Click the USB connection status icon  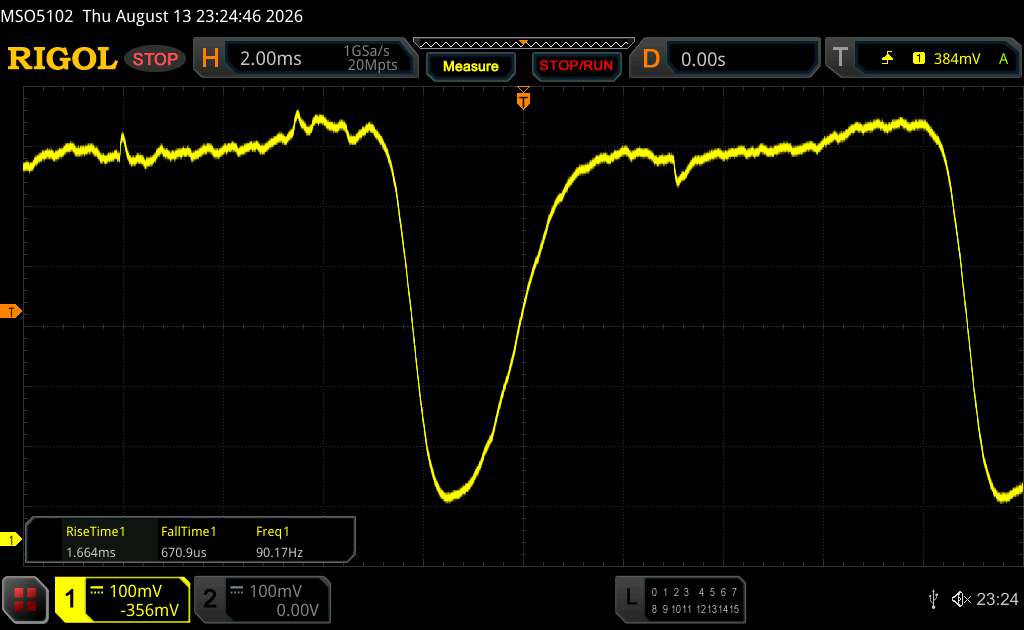click(933, 599)
